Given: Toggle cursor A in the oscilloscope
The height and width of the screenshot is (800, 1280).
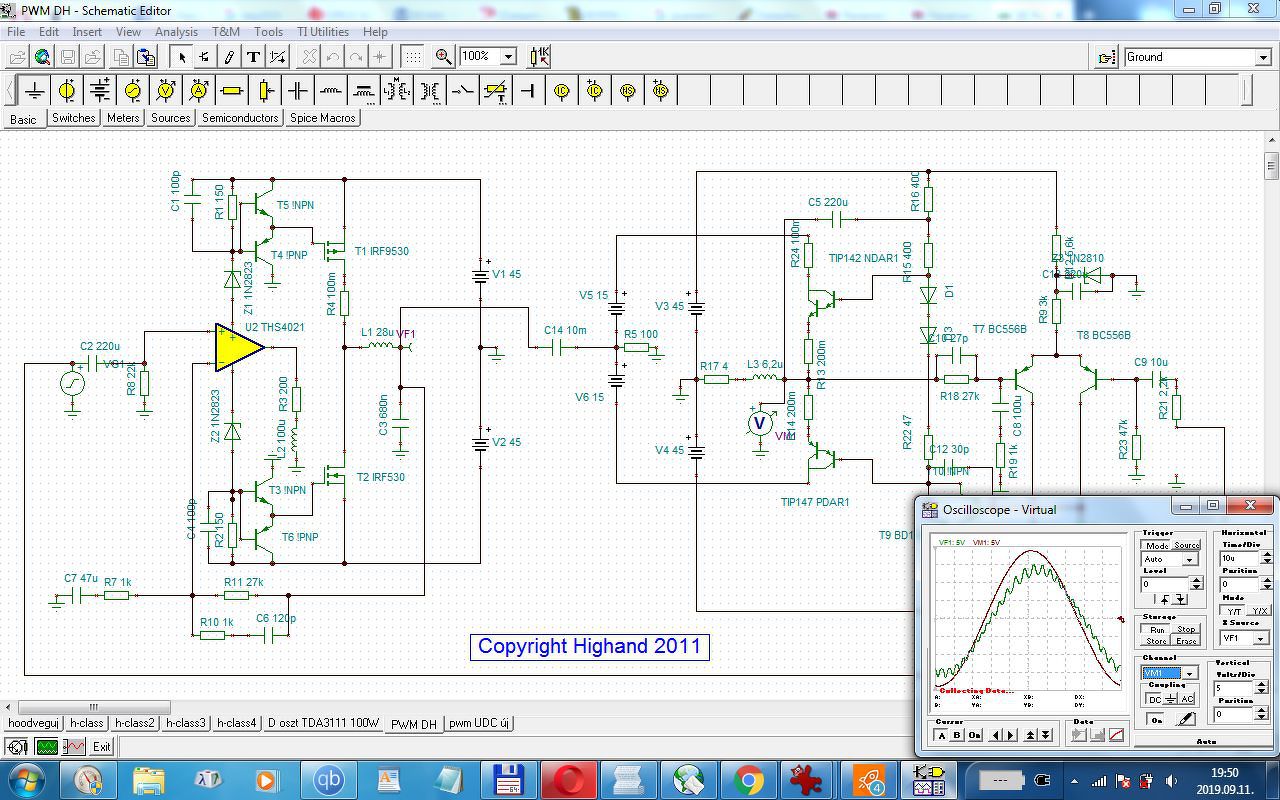Looking at the screenshot, I should click(x=941, y=735).
